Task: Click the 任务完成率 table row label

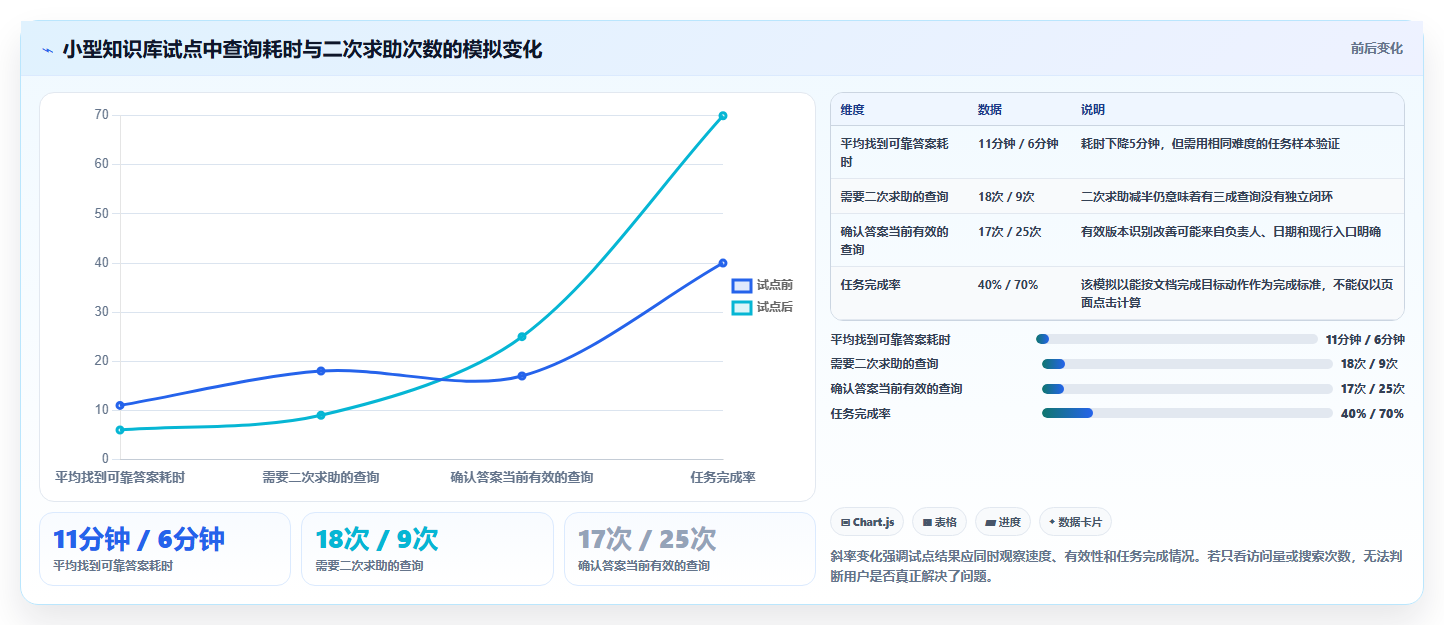Action: click(x=871, y=285)
